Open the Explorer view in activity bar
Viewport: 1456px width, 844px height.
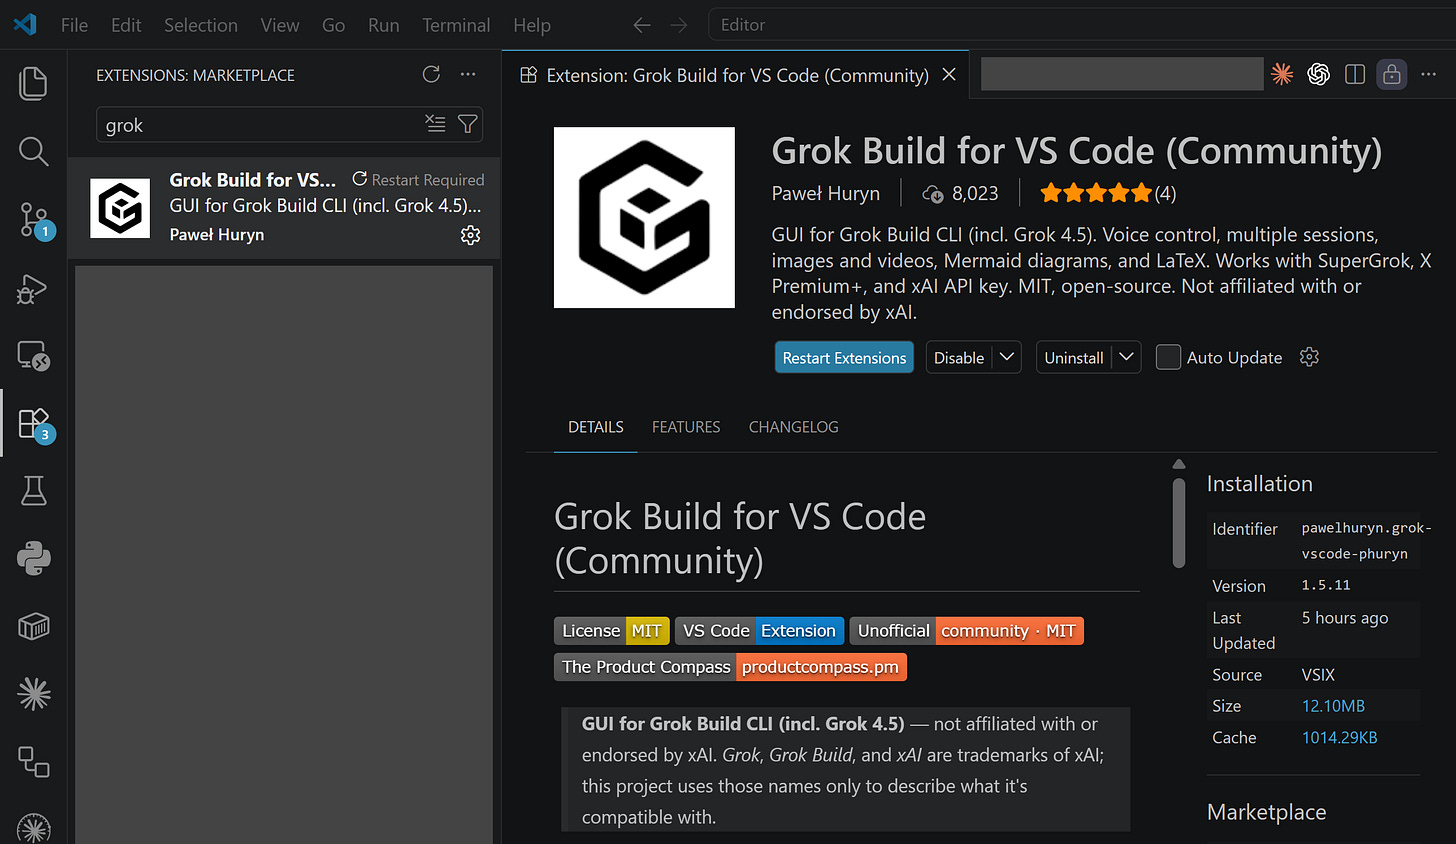tap(33, 83)
